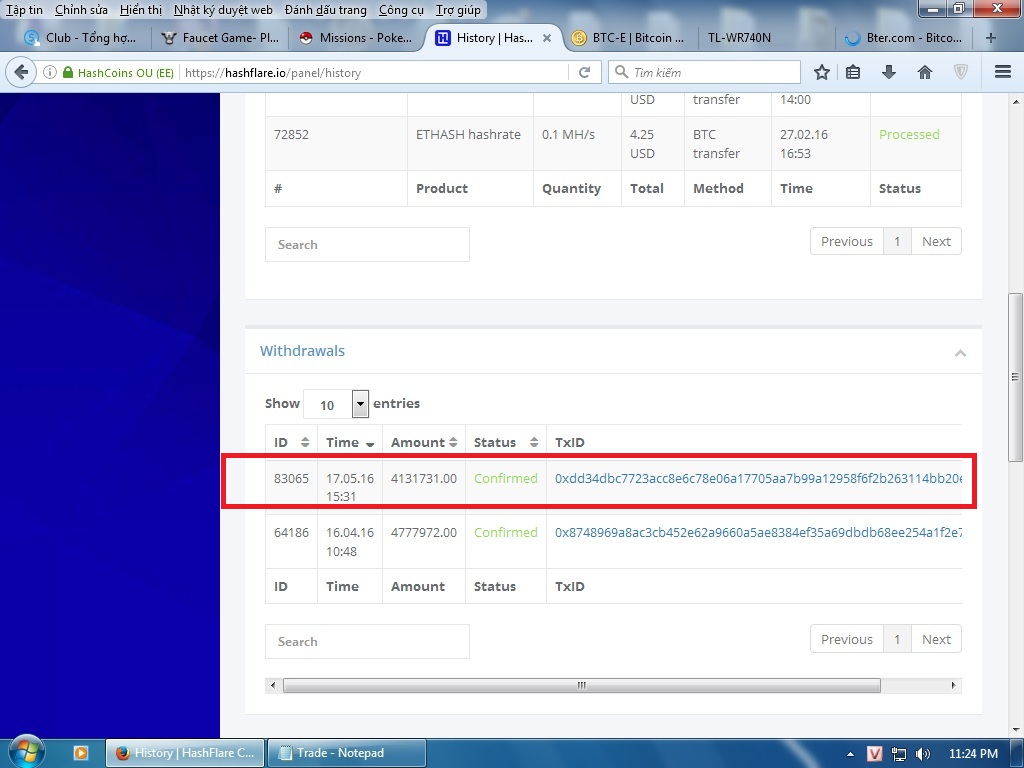Open Đánh dấu trang menu
1024x768 pixels.
326,10
